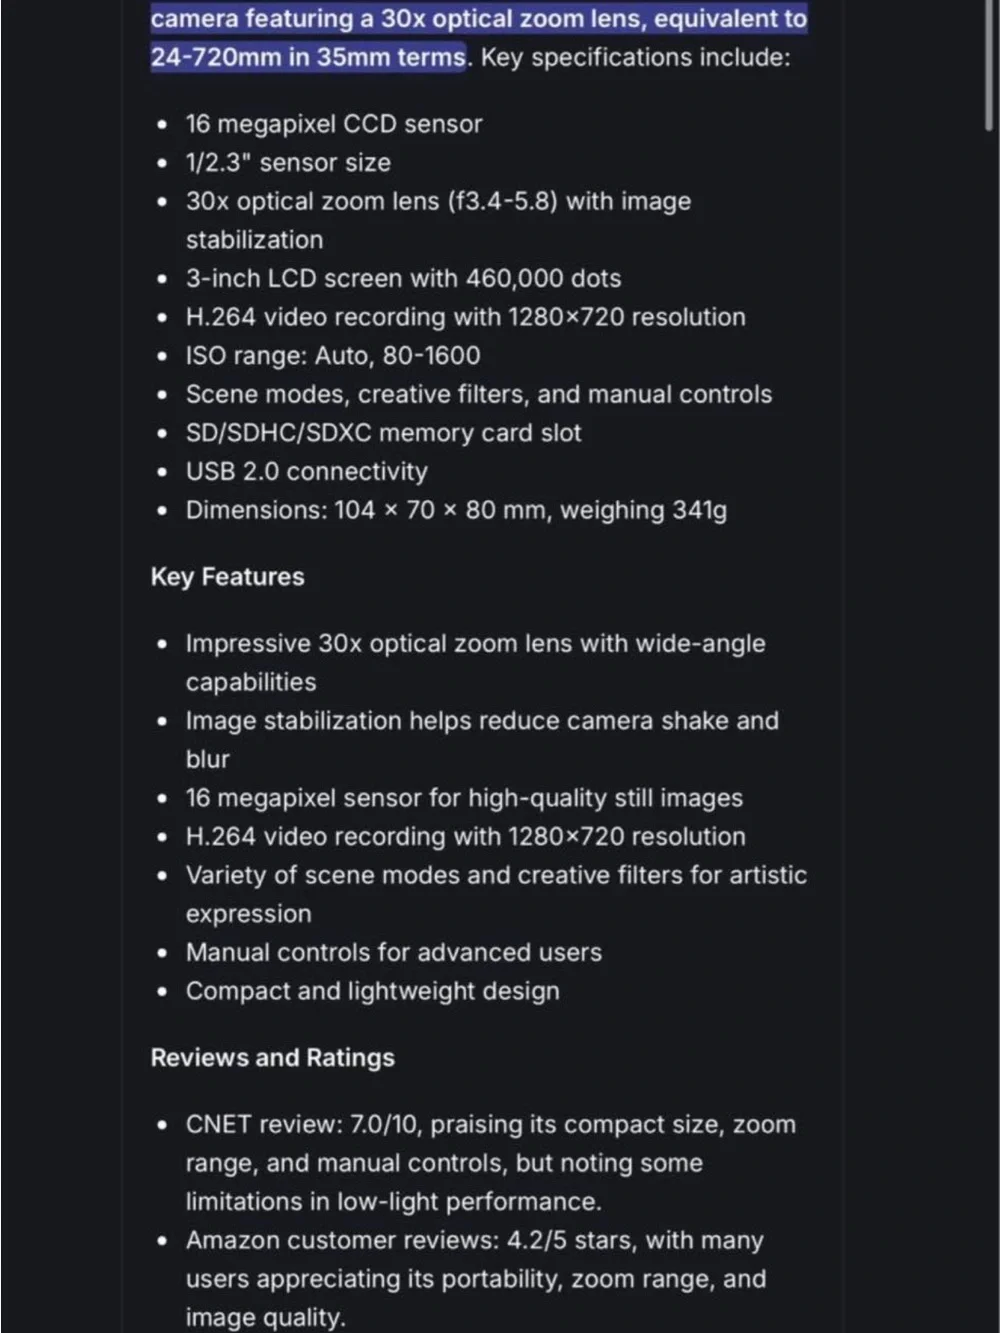Click the "3-inch LCD screen with 460,000 dots" line
This screenshot has width=1000, height=1333.
tap(403, 279)
